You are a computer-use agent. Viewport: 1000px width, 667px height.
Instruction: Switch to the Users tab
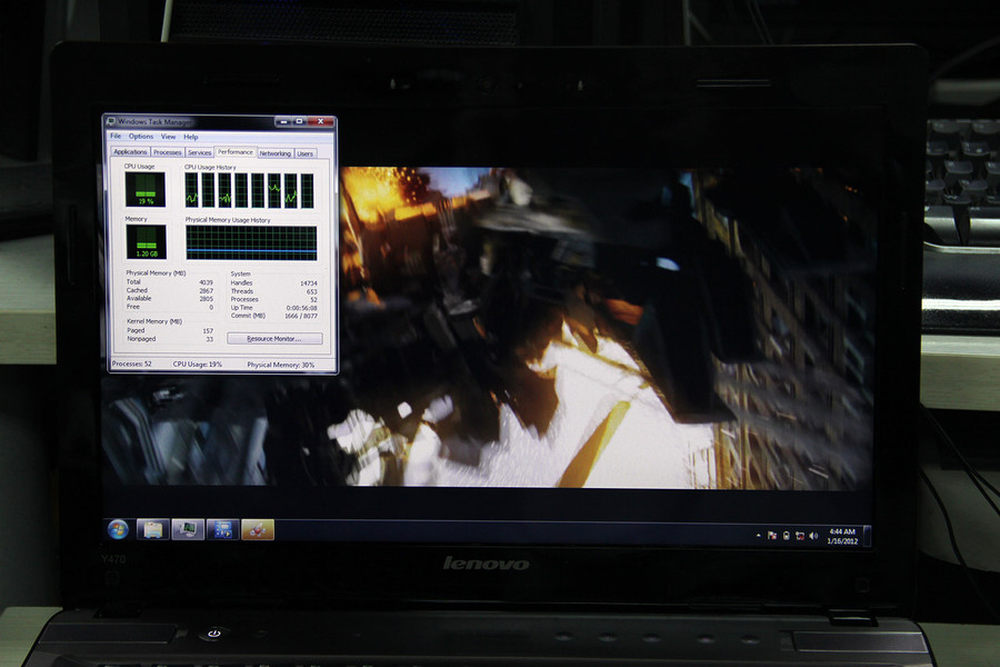pos(305,153)
